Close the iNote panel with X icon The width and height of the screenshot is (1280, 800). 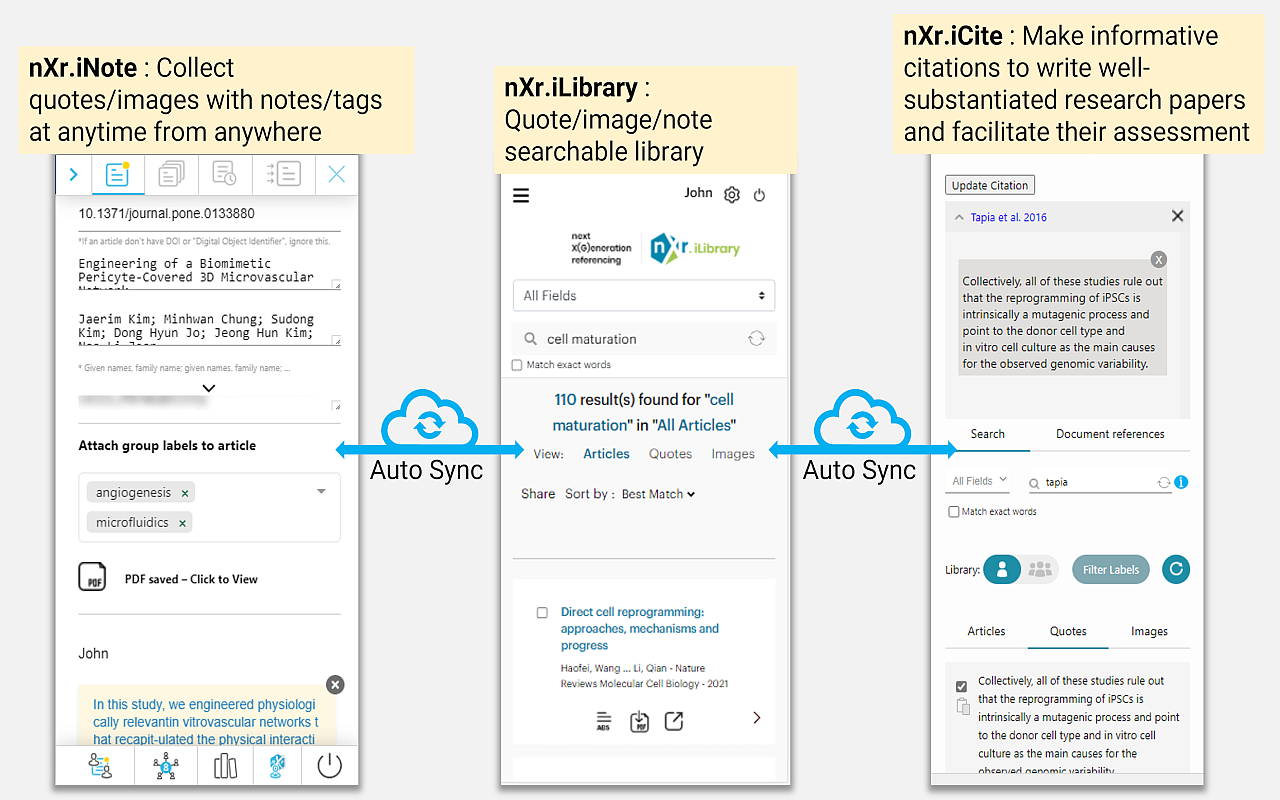pyautogui.click(x=337, y=175)
